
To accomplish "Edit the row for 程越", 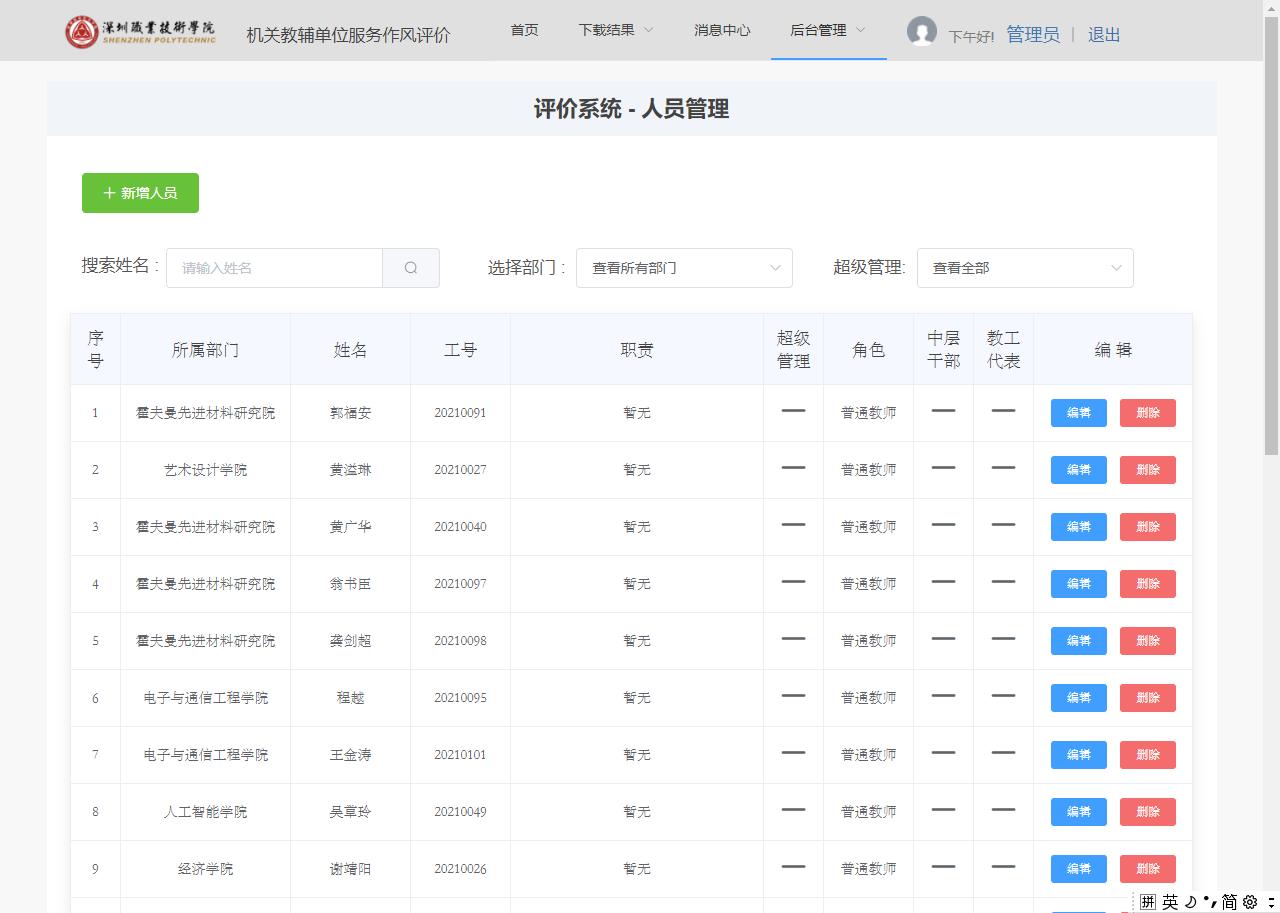I will tap(1079, 698).
